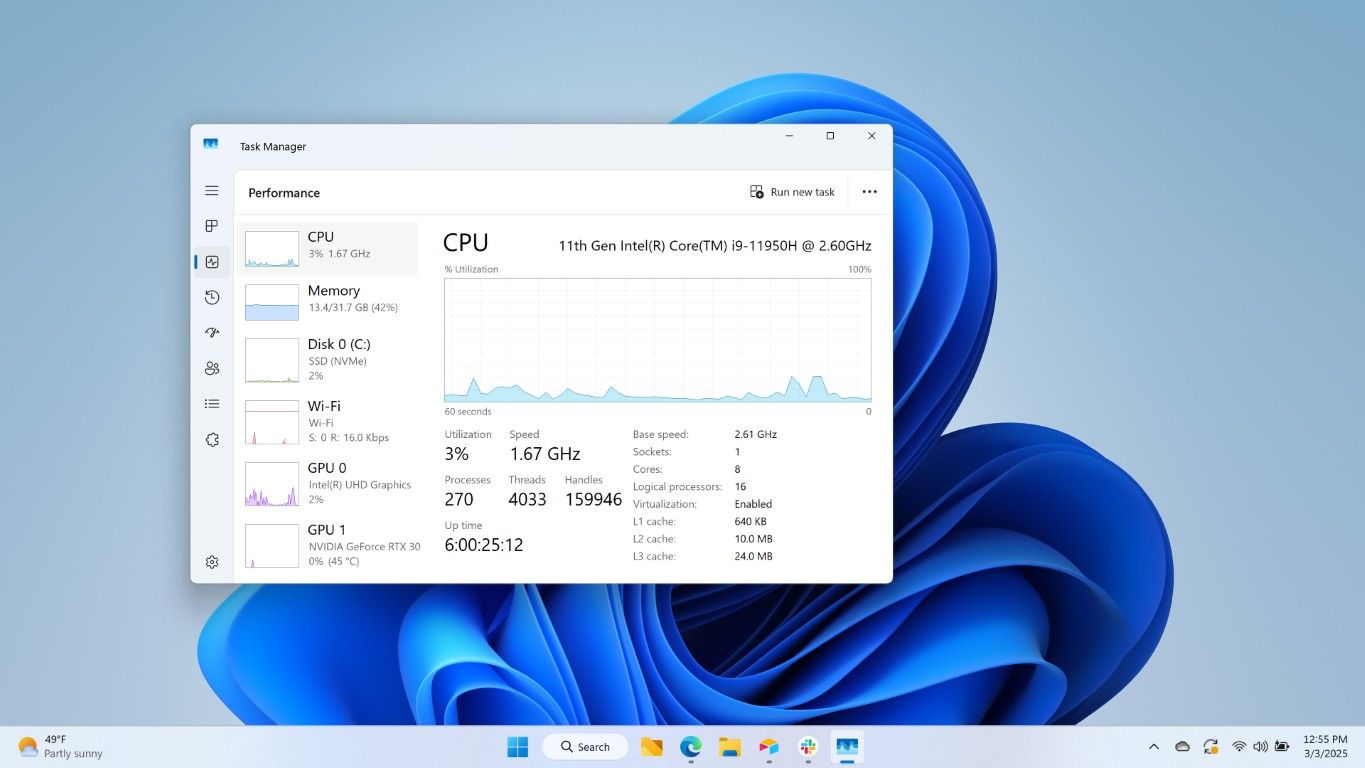The image size is (1365, 768).
Task: Click the CPU utilization graph
Action: [657, 338]
